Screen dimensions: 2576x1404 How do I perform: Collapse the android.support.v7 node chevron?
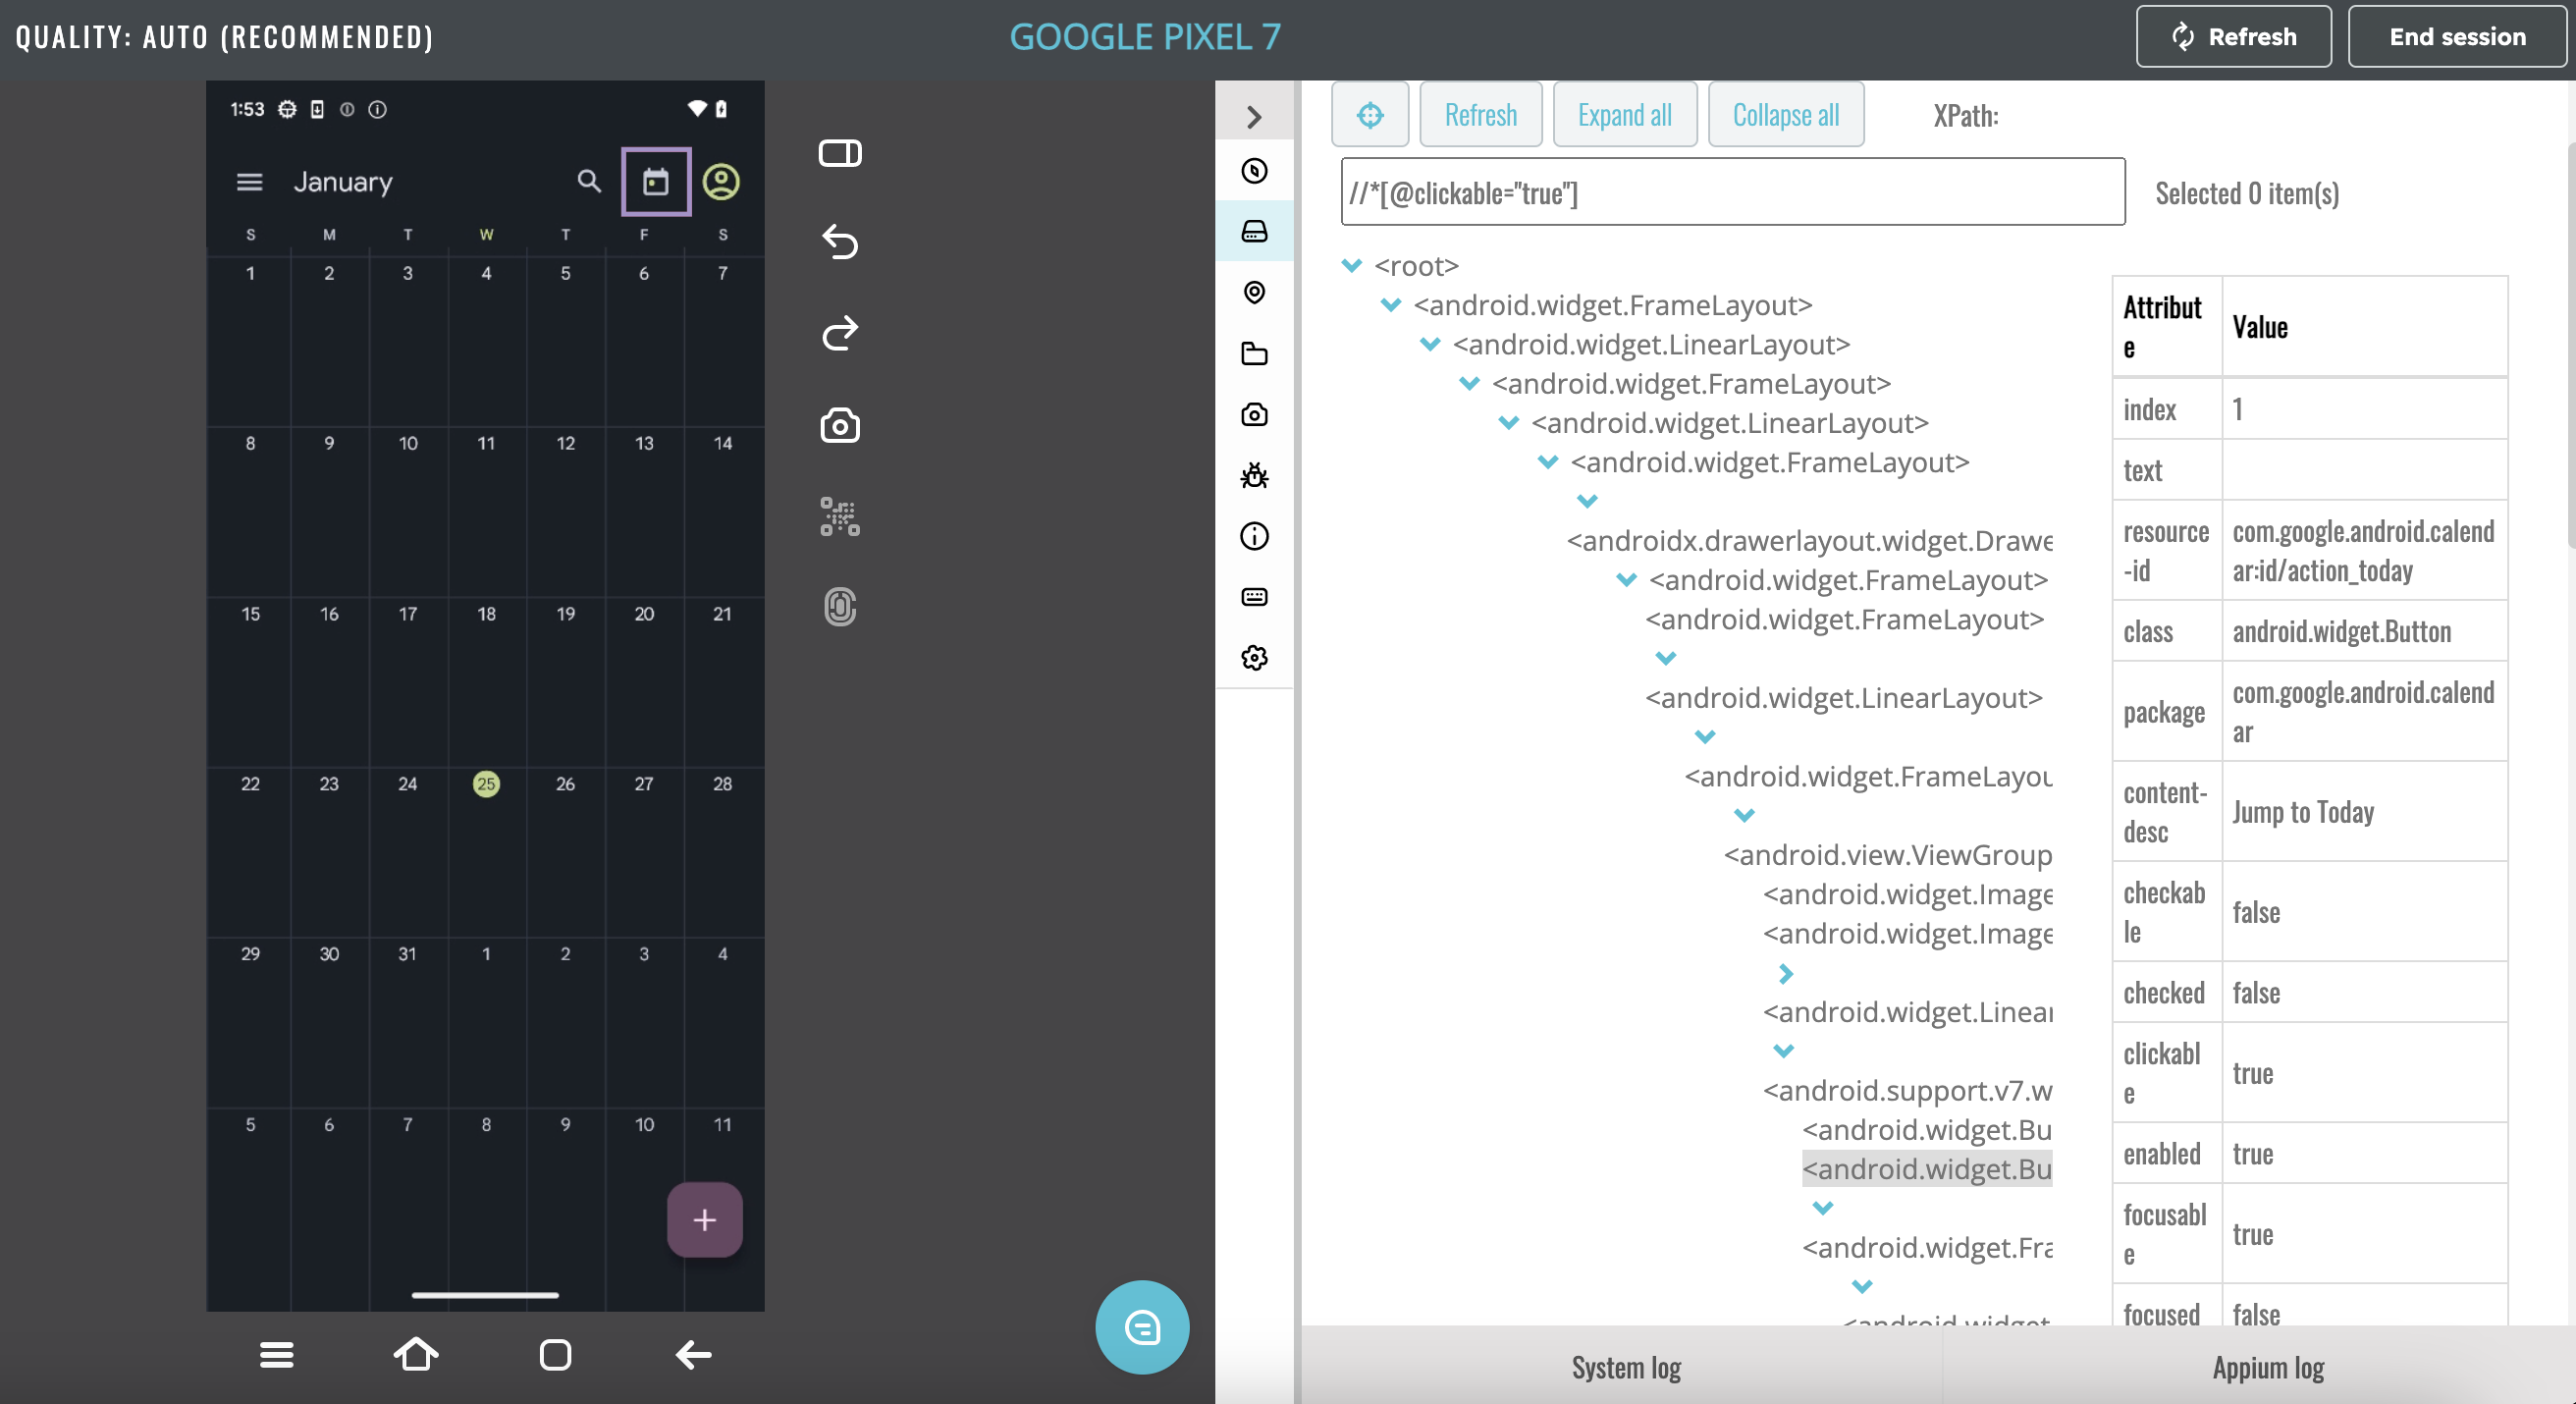point(1783,1051)
